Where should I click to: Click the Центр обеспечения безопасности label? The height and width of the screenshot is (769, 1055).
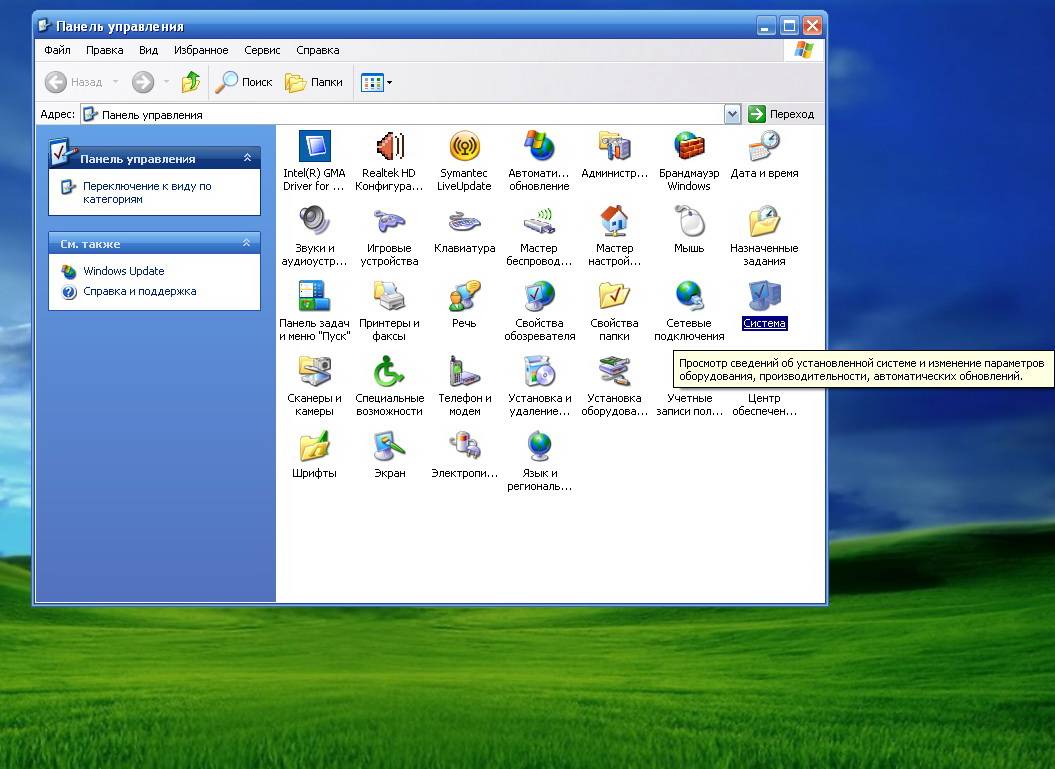[x=764, y=404]
